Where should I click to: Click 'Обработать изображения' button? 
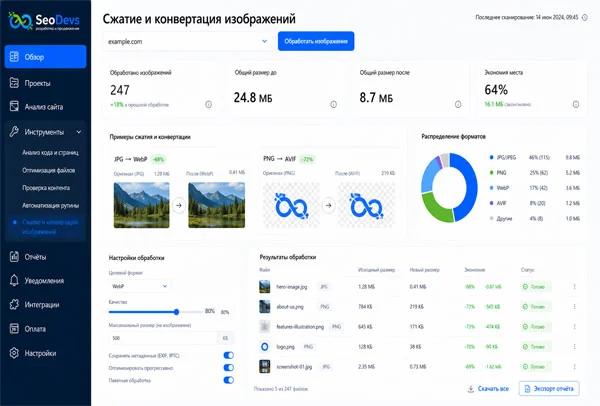point(316,41)
